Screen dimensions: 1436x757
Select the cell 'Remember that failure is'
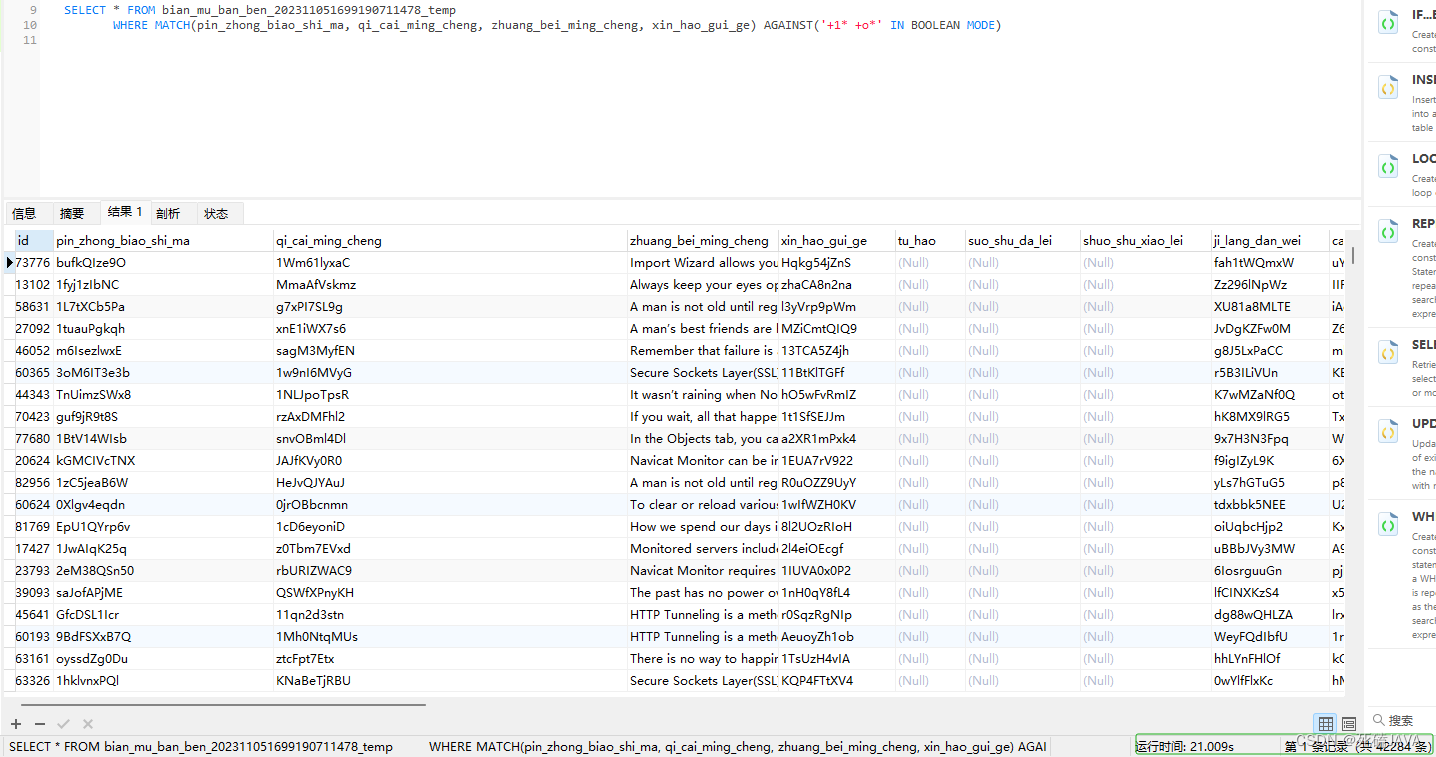(x=702, y=350)
